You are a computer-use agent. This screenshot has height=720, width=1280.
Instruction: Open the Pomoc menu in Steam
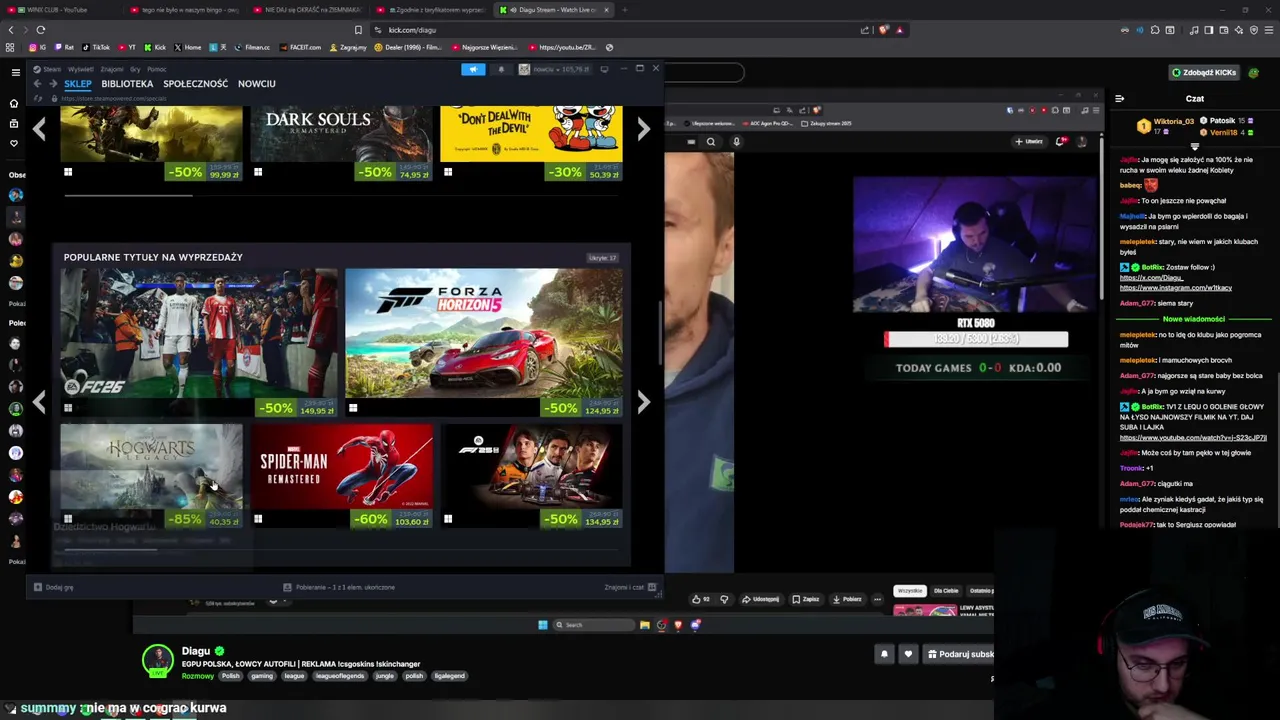tap(156, 69)
